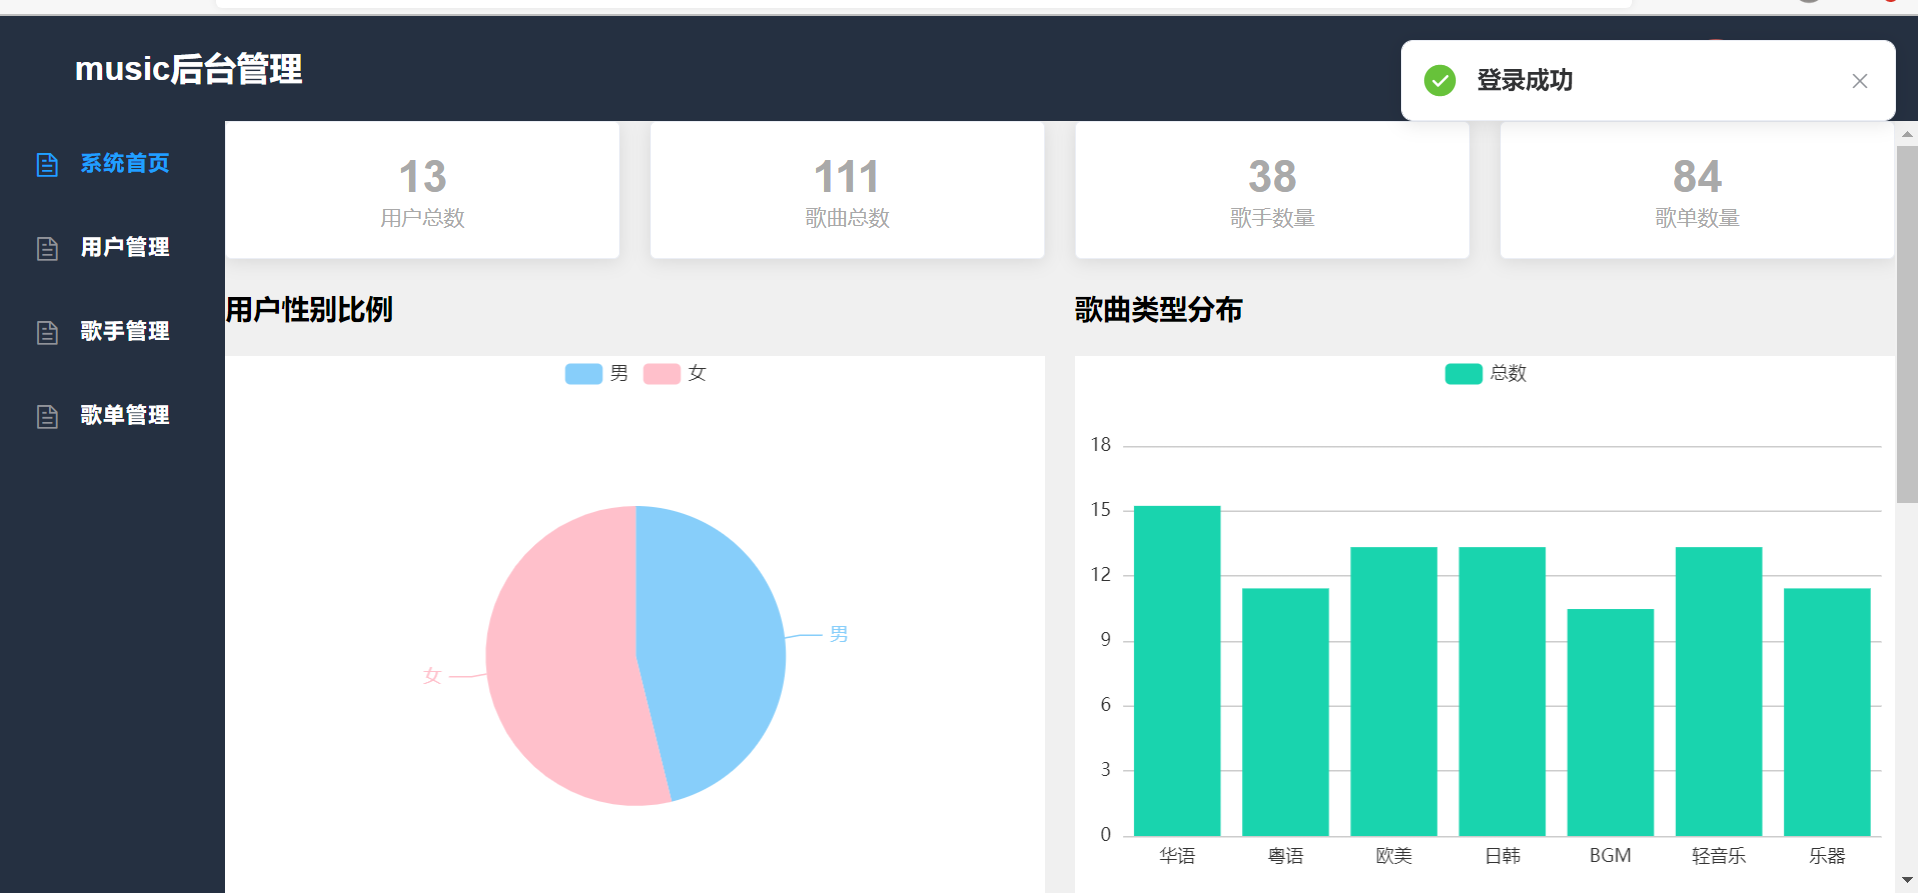Viewport: 1918px width, 893px height.
Task: Click the music后台管理 title
Action: pos(188,69)
